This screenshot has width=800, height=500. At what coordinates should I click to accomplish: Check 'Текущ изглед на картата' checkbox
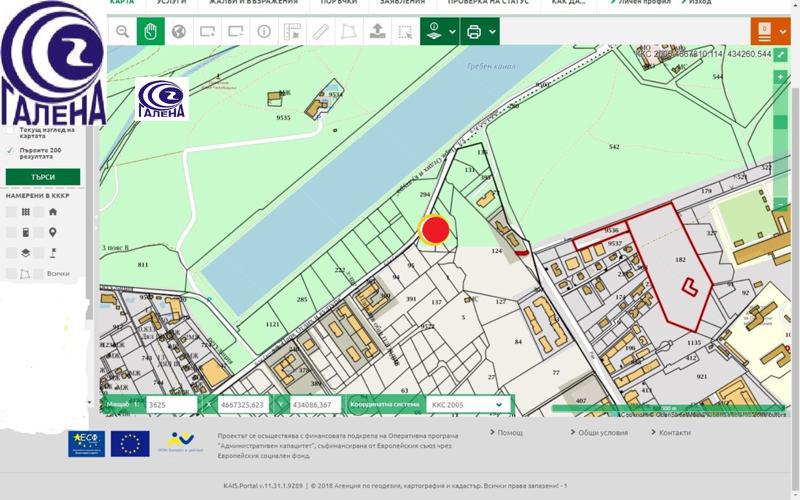click(10, 131)
